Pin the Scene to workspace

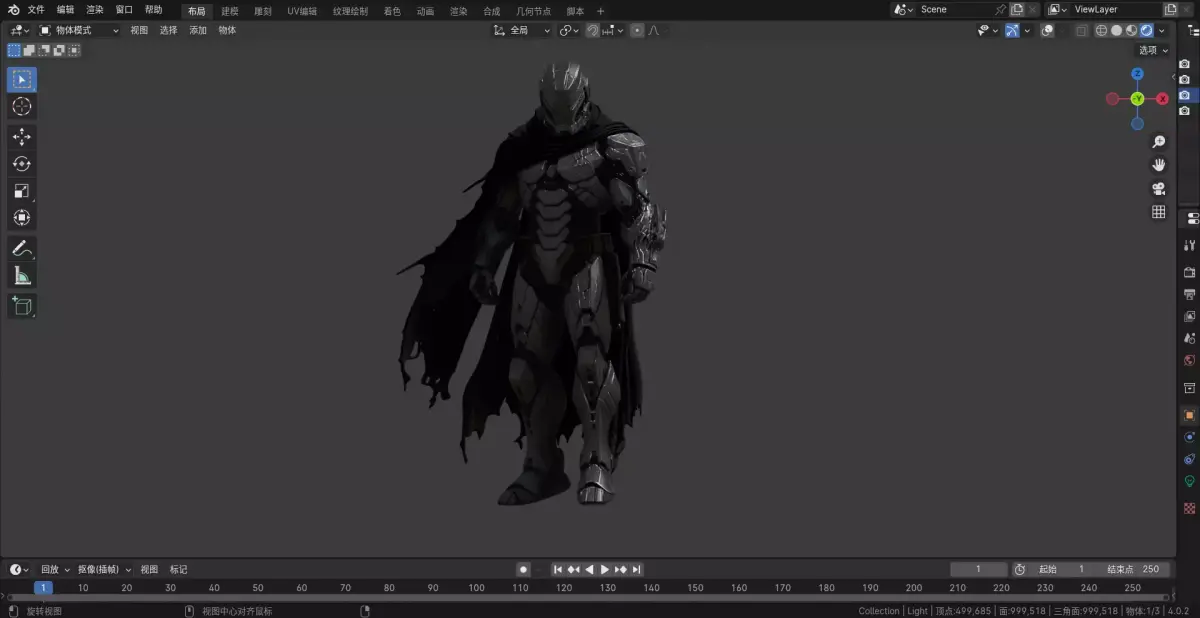[1000, 9]
